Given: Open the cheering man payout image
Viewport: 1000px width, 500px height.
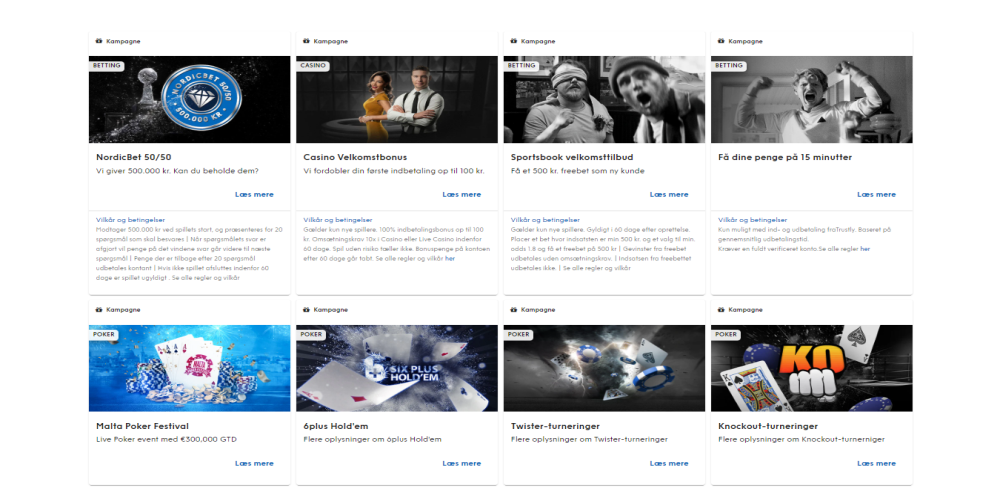Looking at the screenshot, I should 811,99.
